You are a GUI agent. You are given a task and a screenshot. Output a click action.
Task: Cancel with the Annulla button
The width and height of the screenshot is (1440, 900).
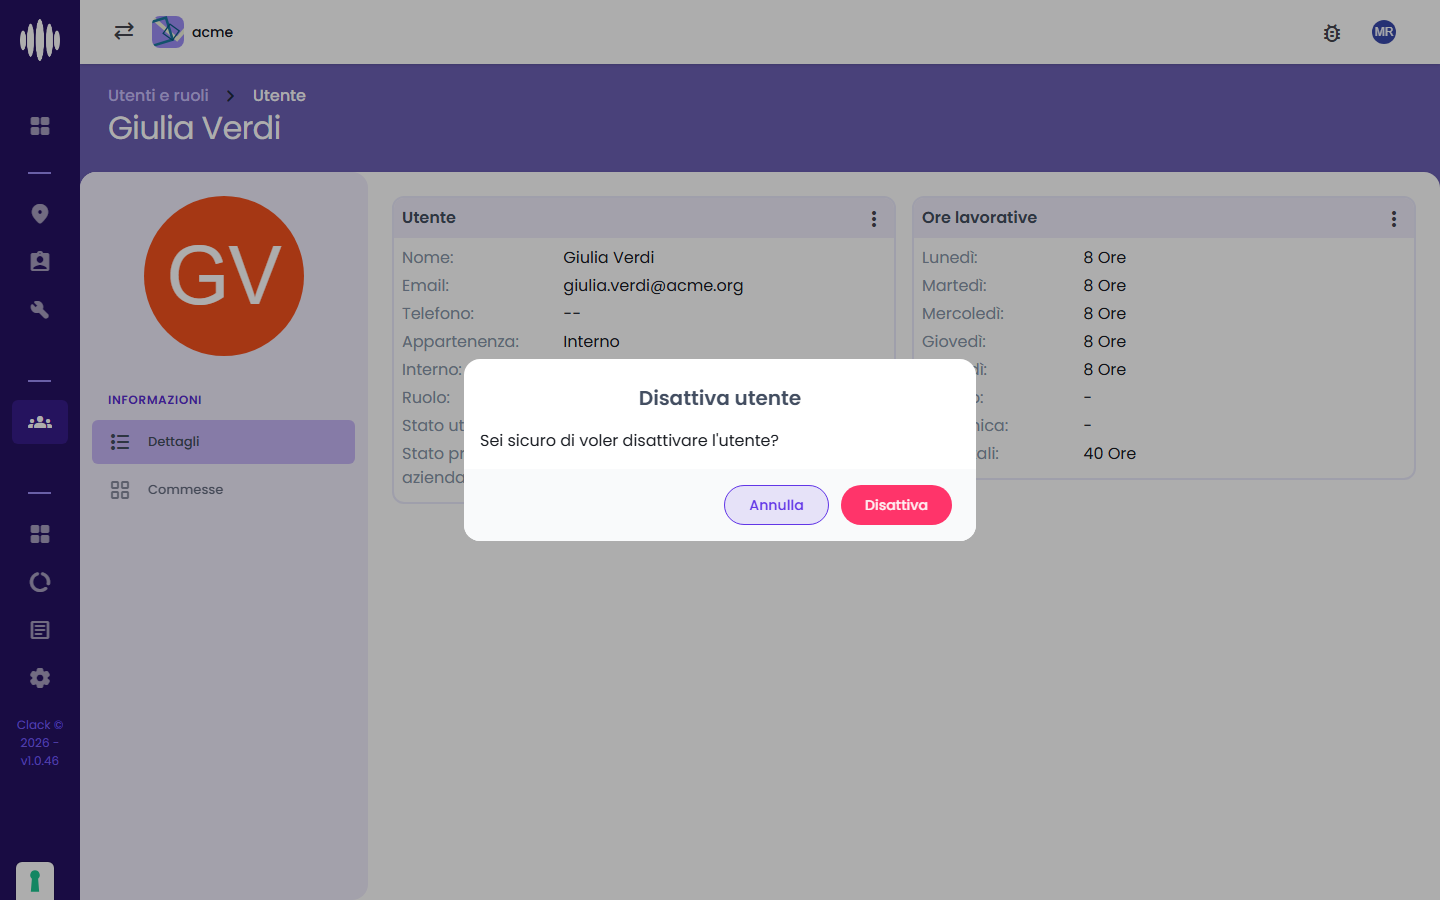pos(776,505)
